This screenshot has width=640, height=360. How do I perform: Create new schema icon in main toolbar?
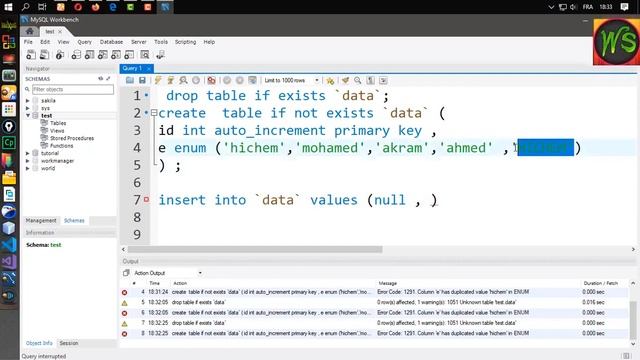coord(76,55)
